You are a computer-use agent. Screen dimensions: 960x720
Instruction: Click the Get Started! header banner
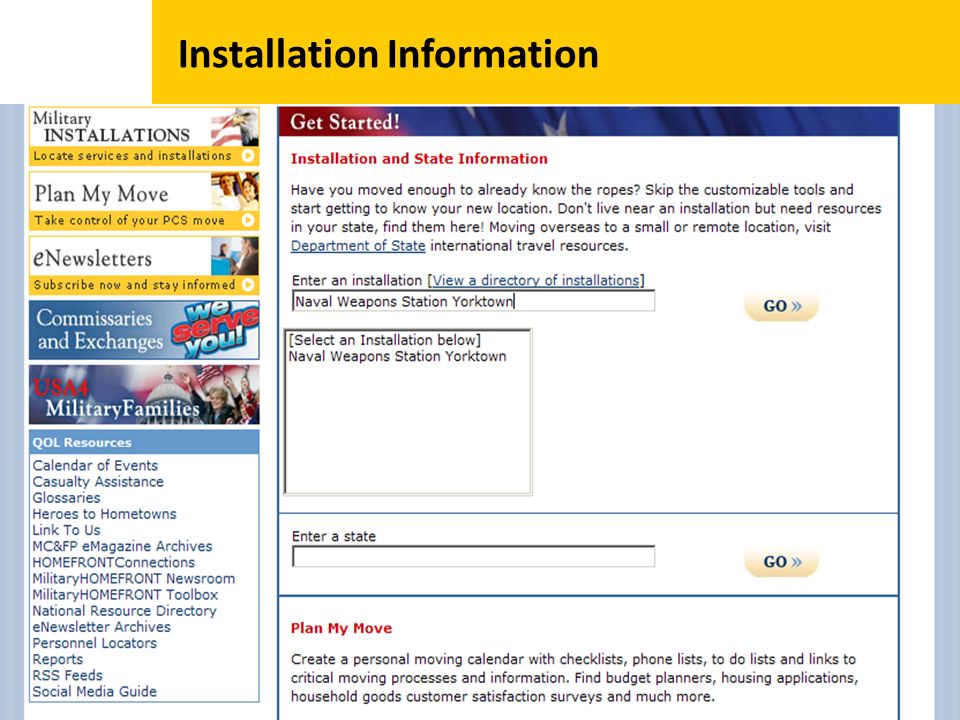tap(588, 121)
